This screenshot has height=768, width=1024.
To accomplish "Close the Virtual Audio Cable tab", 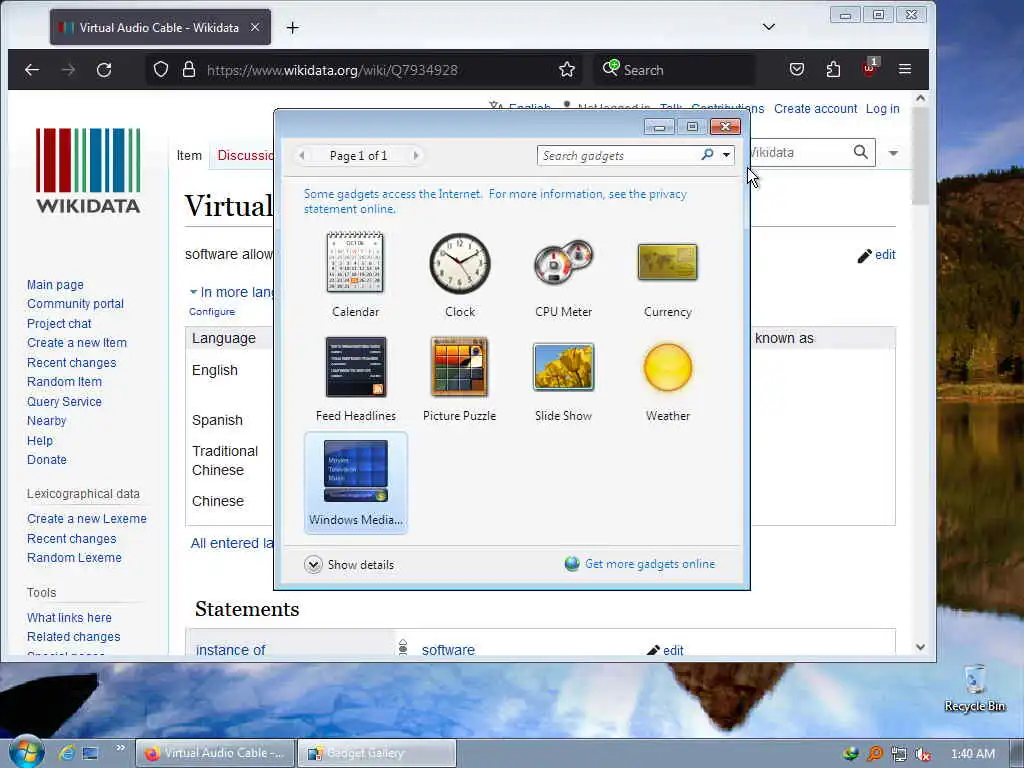I will click(x=255, y=27).
